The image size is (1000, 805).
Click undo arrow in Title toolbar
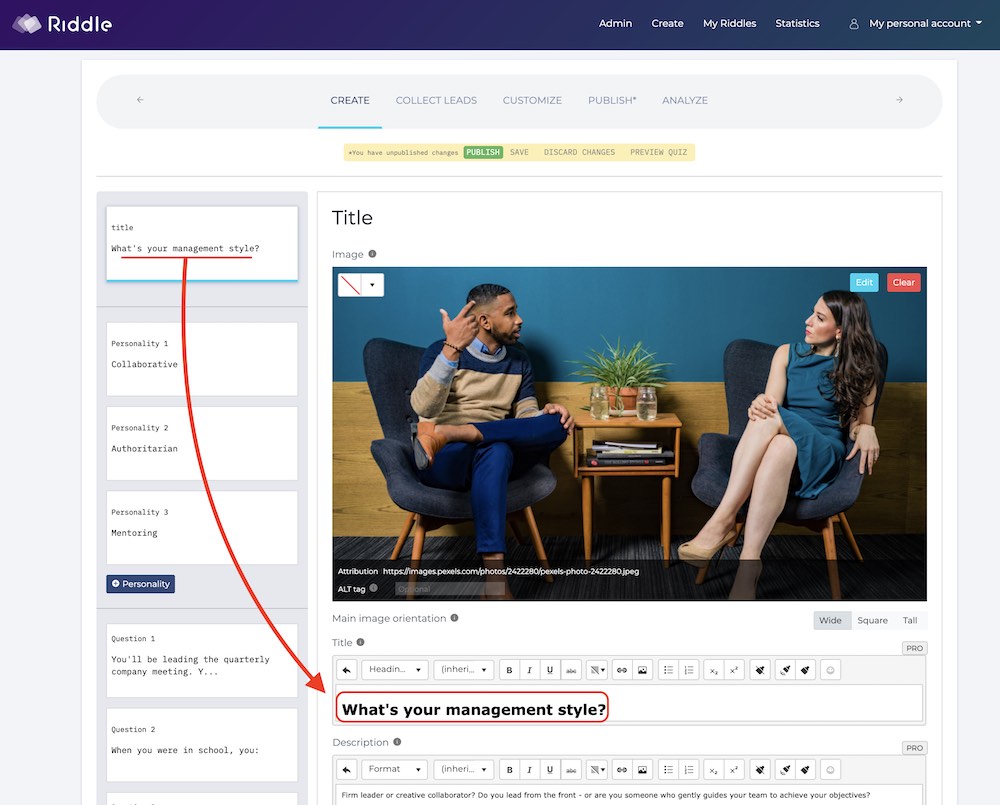click(x=346, y=670)
